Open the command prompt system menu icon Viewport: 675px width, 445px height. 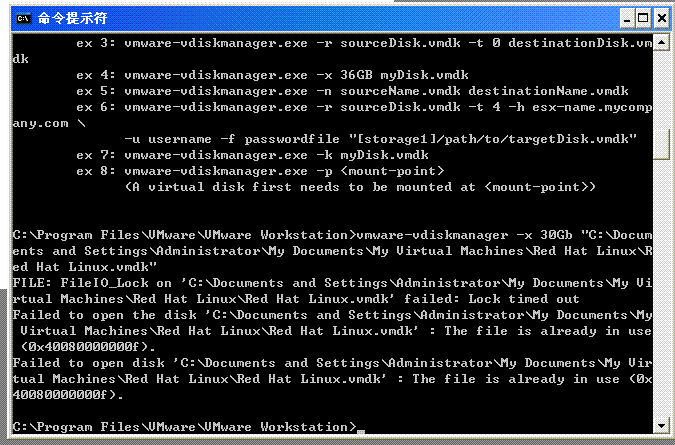[x=23, y=19]
